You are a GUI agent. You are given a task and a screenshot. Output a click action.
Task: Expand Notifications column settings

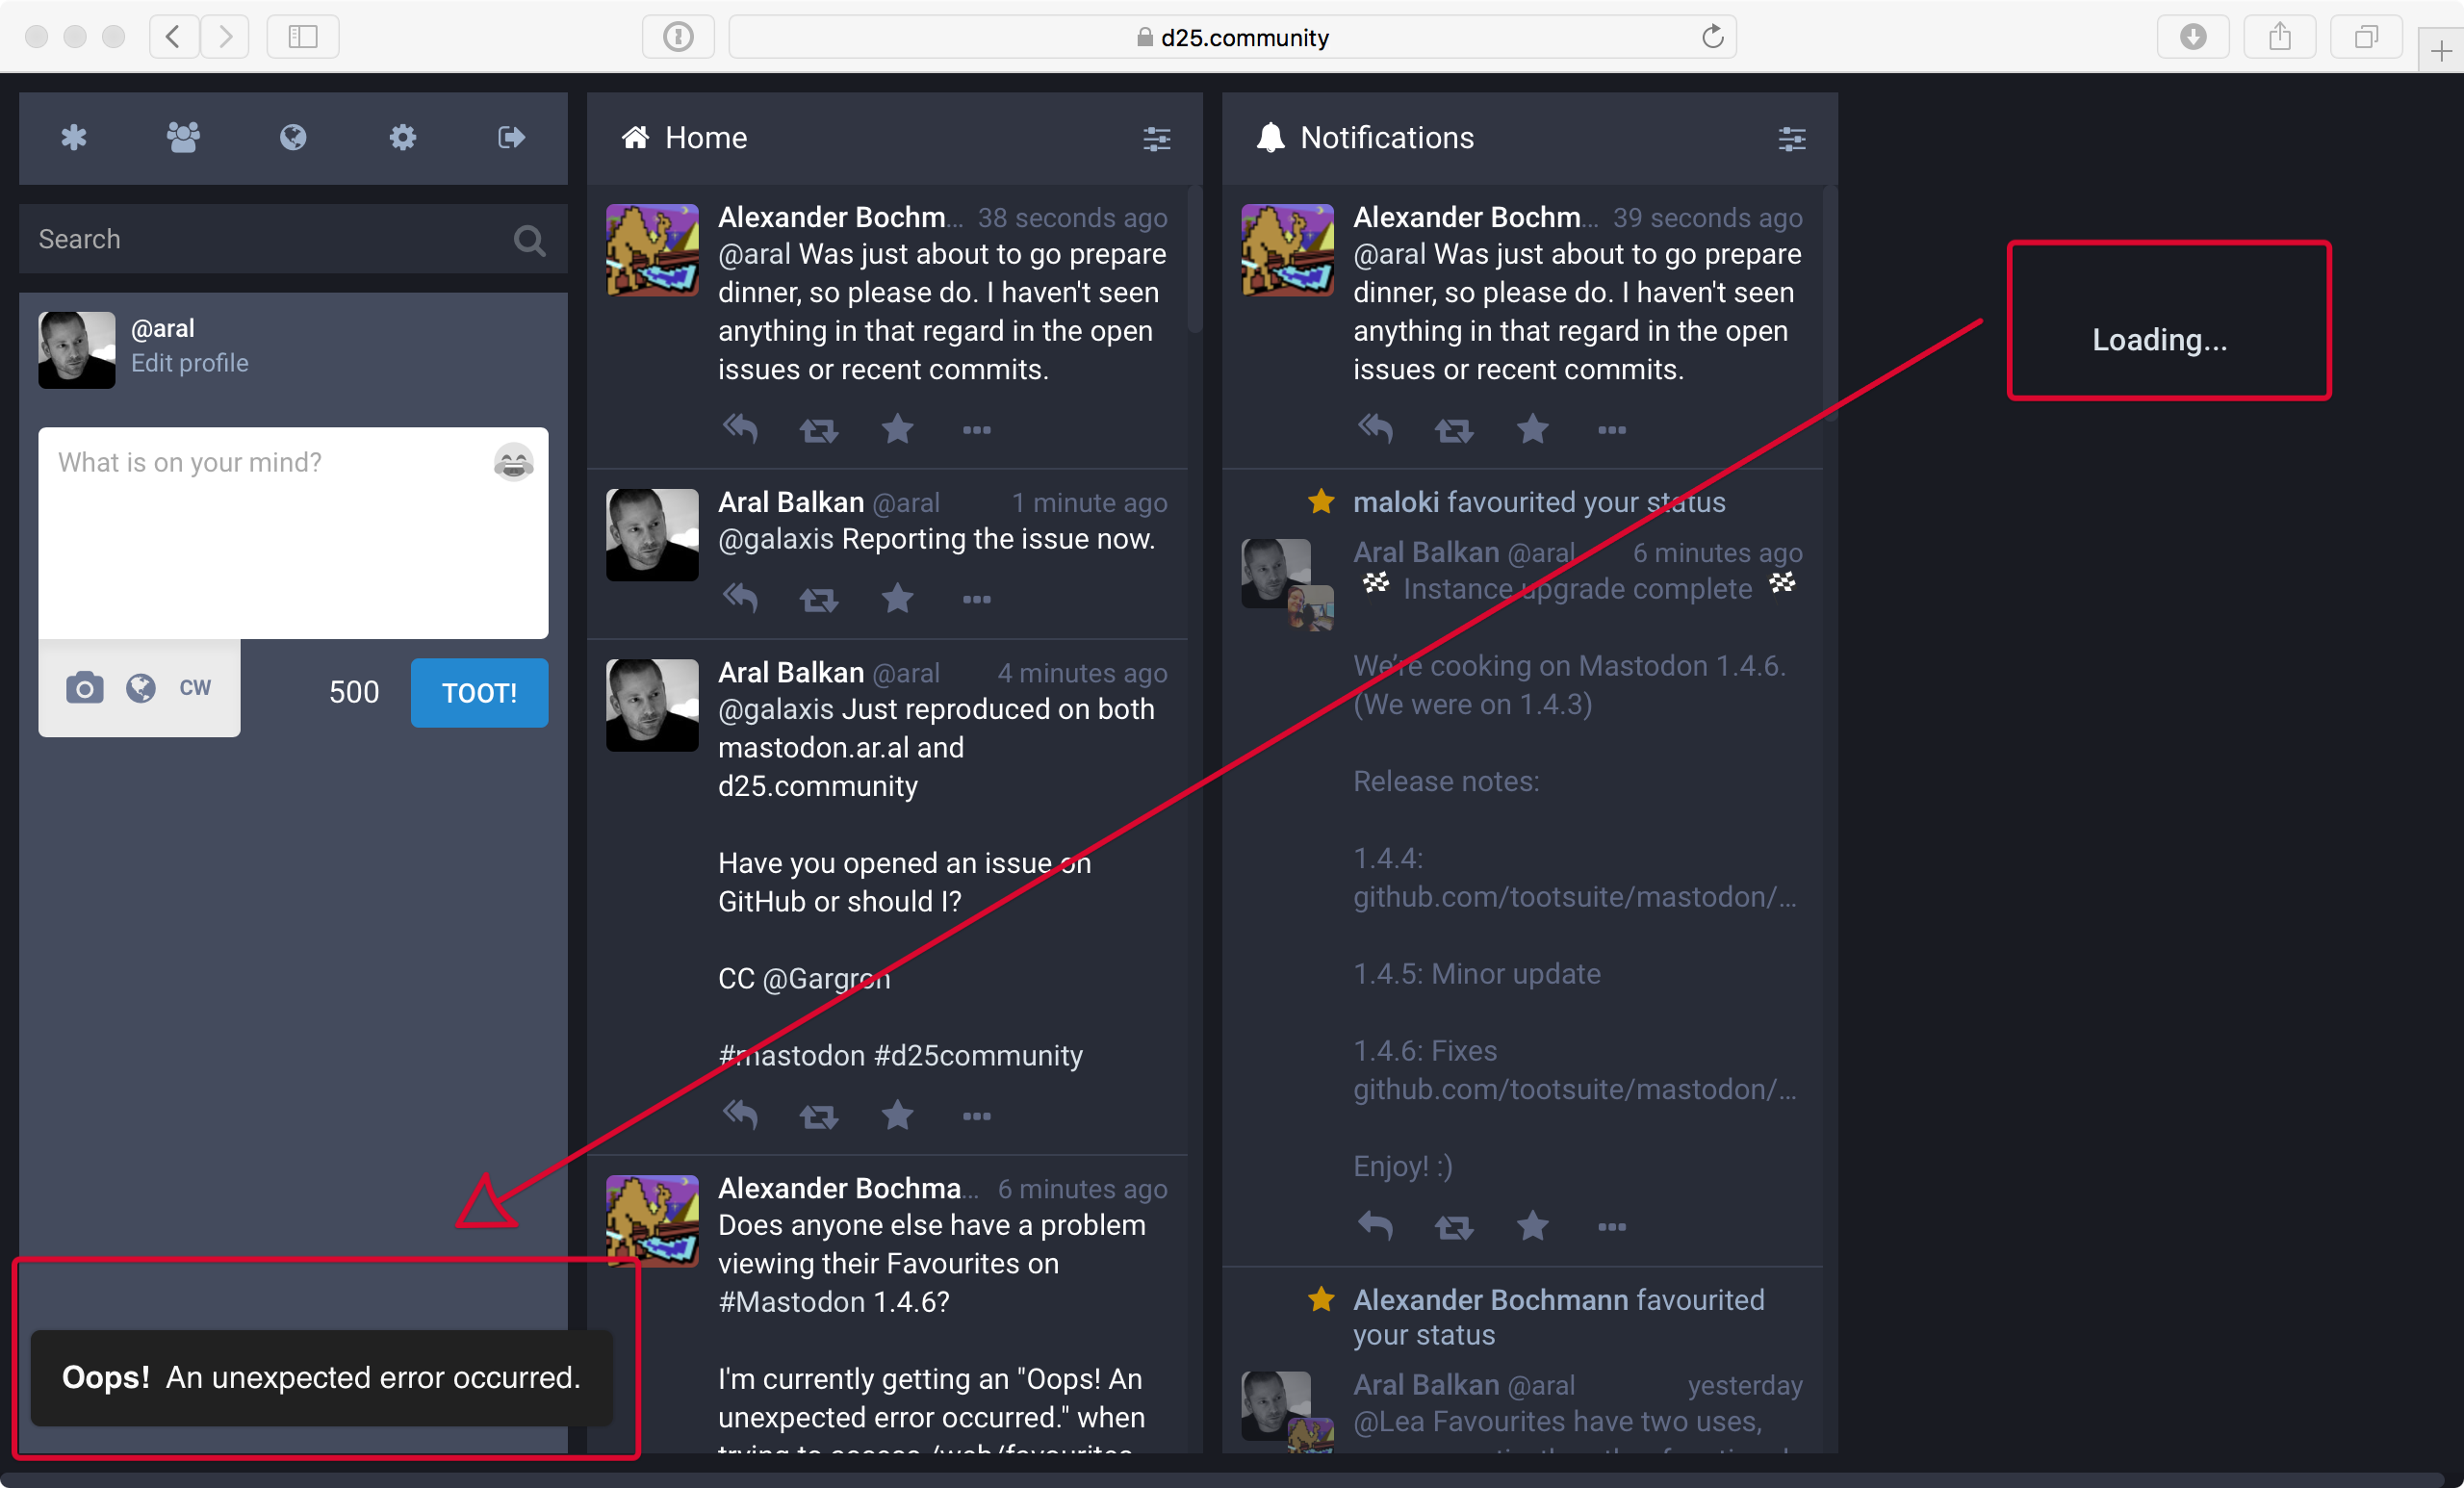[1791, 139]
